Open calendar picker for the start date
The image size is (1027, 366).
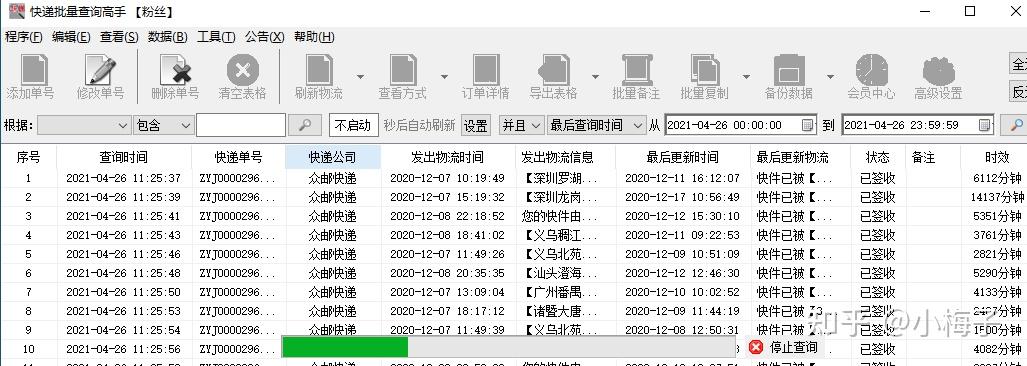808,124
